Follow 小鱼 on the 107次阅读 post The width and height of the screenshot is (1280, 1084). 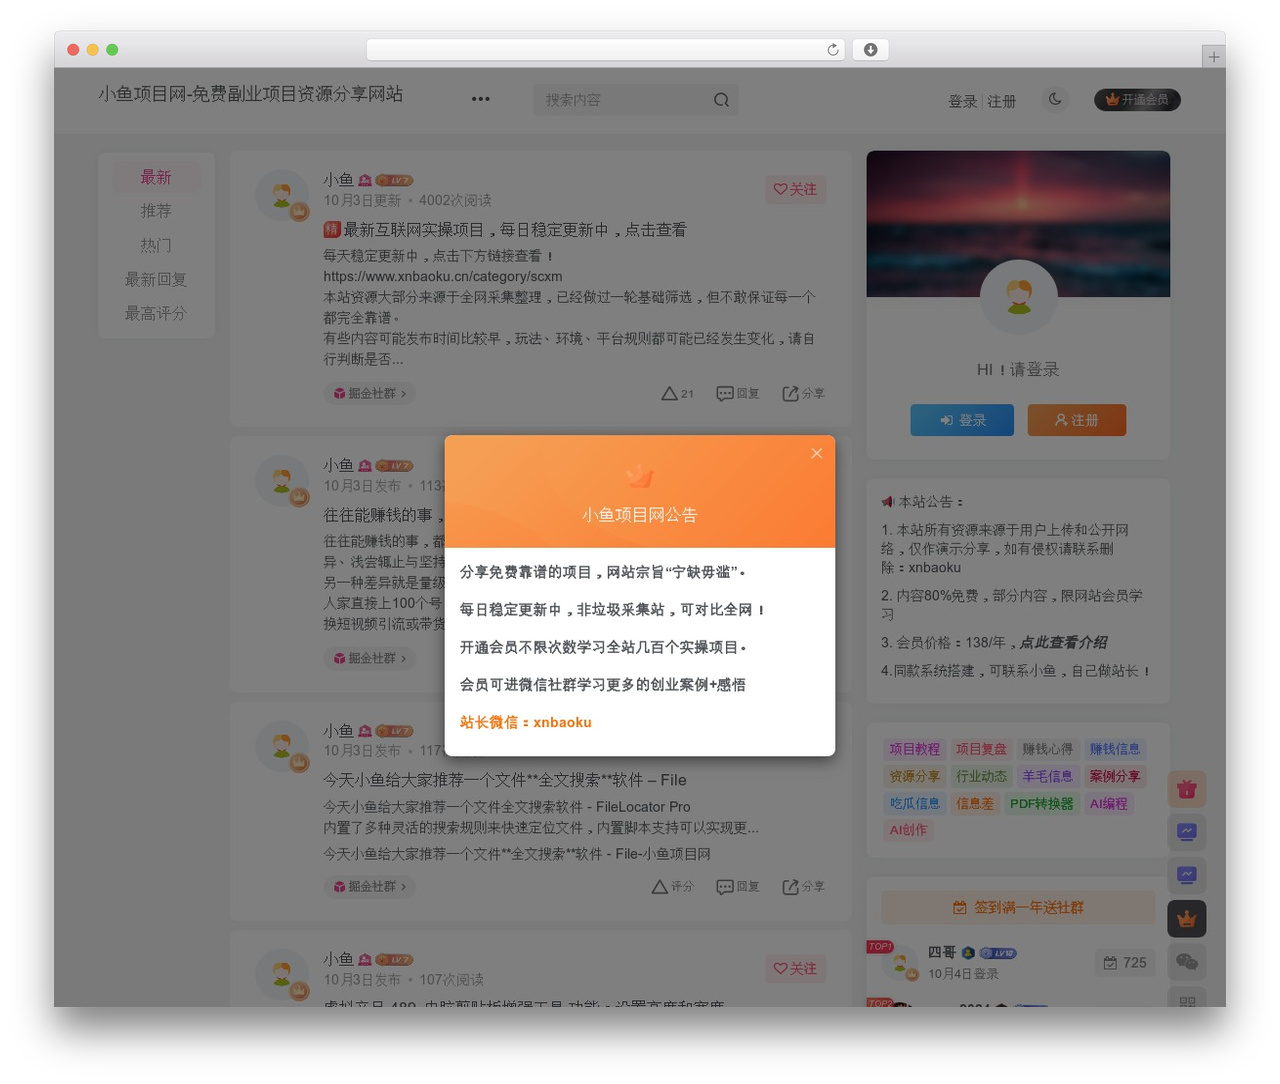click(x=795, y=968)
